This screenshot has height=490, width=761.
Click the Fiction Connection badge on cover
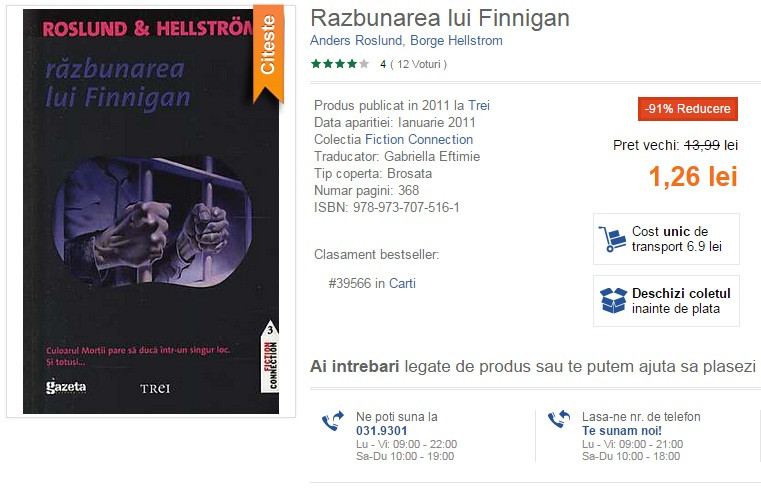pos(270,357)
